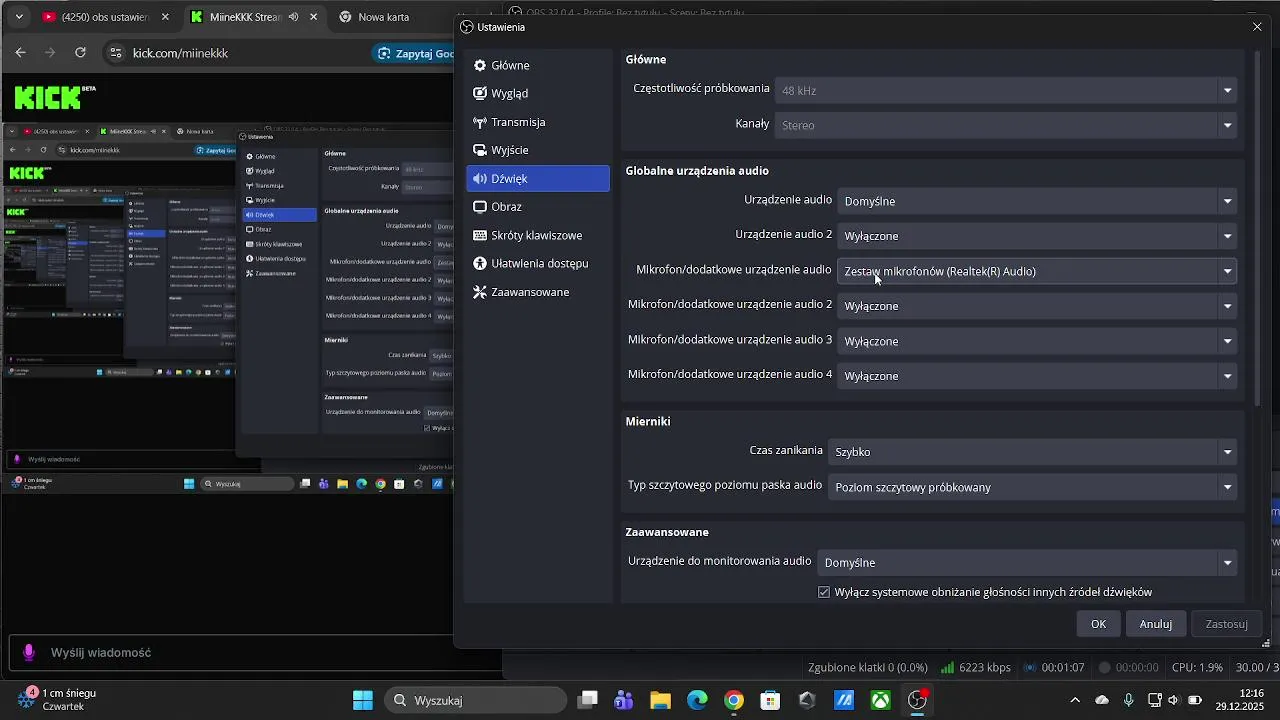Click the tab audio speaker icon
The image size is (1280, 720).
coord(293,17)
